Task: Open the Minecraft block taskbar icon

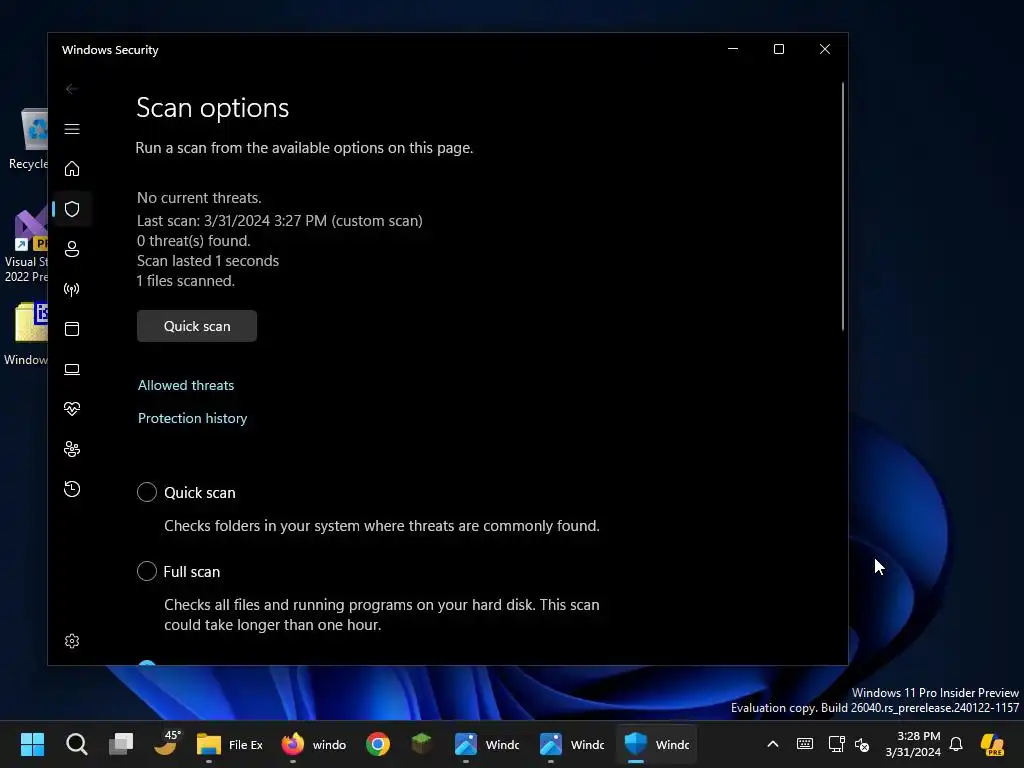Action: (x=421, y=744)
